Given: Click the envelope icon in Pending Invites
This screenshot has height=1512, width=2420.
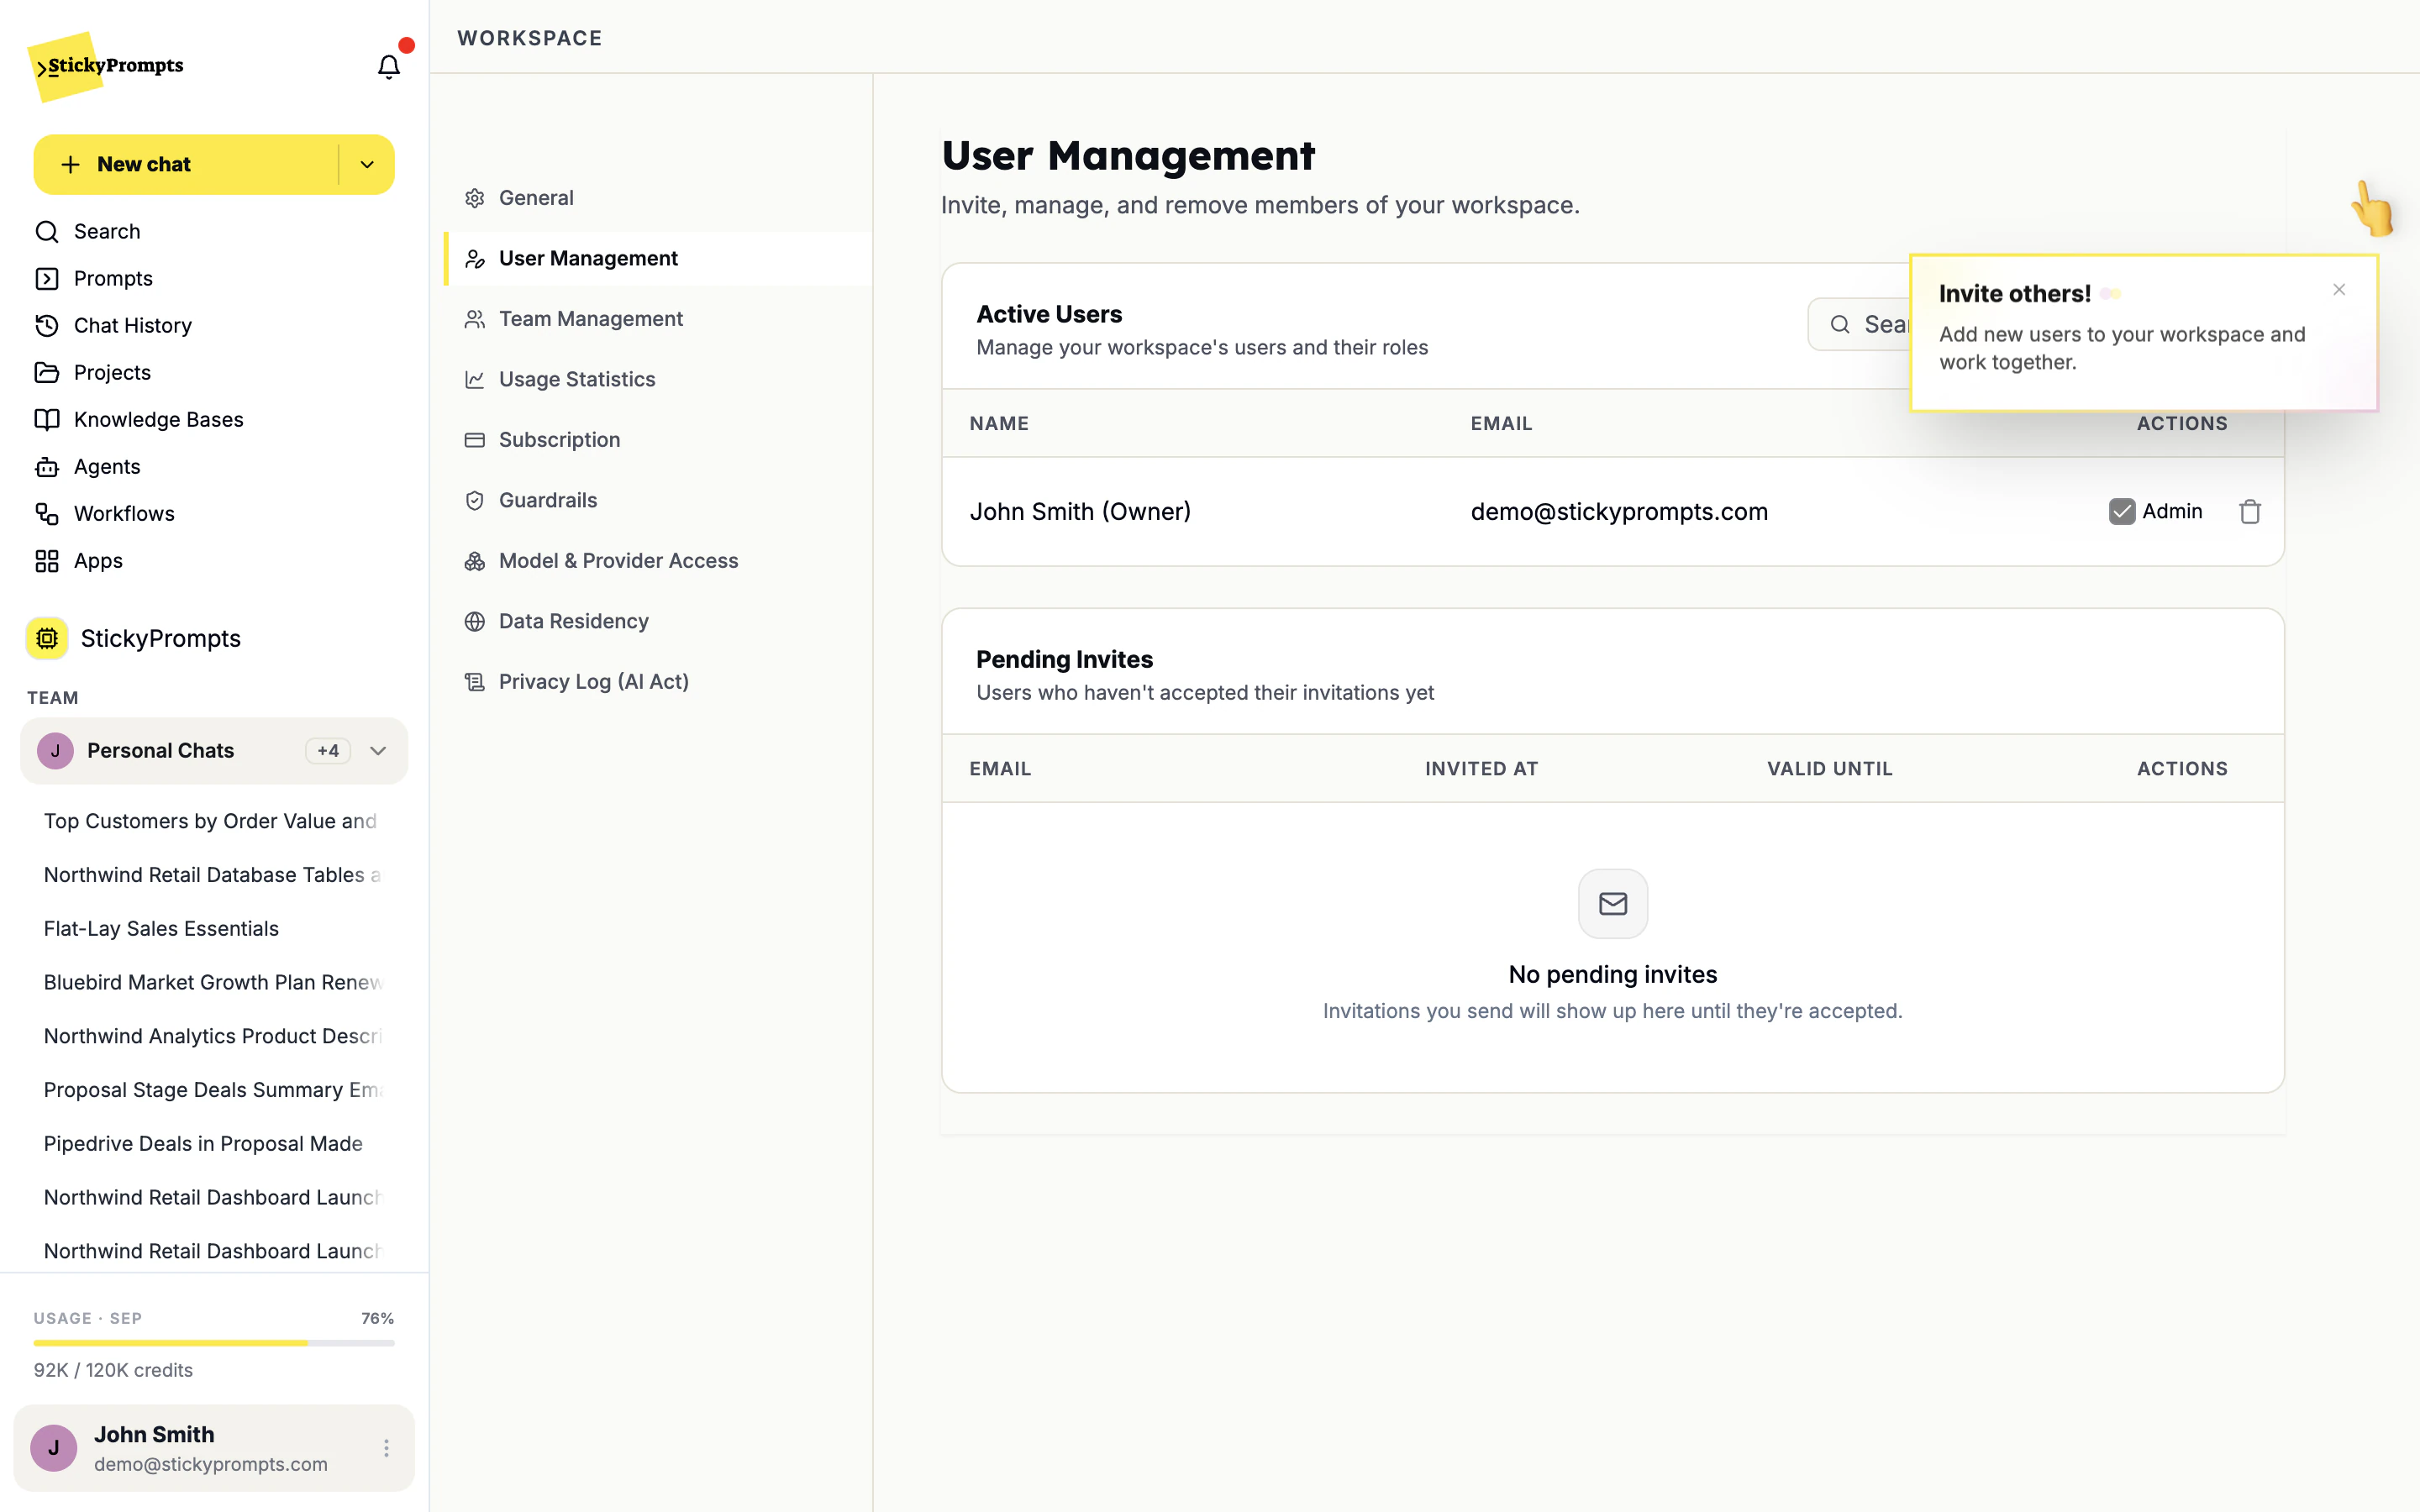Looking at the screenshot, I should click(x=1613, y=904).
